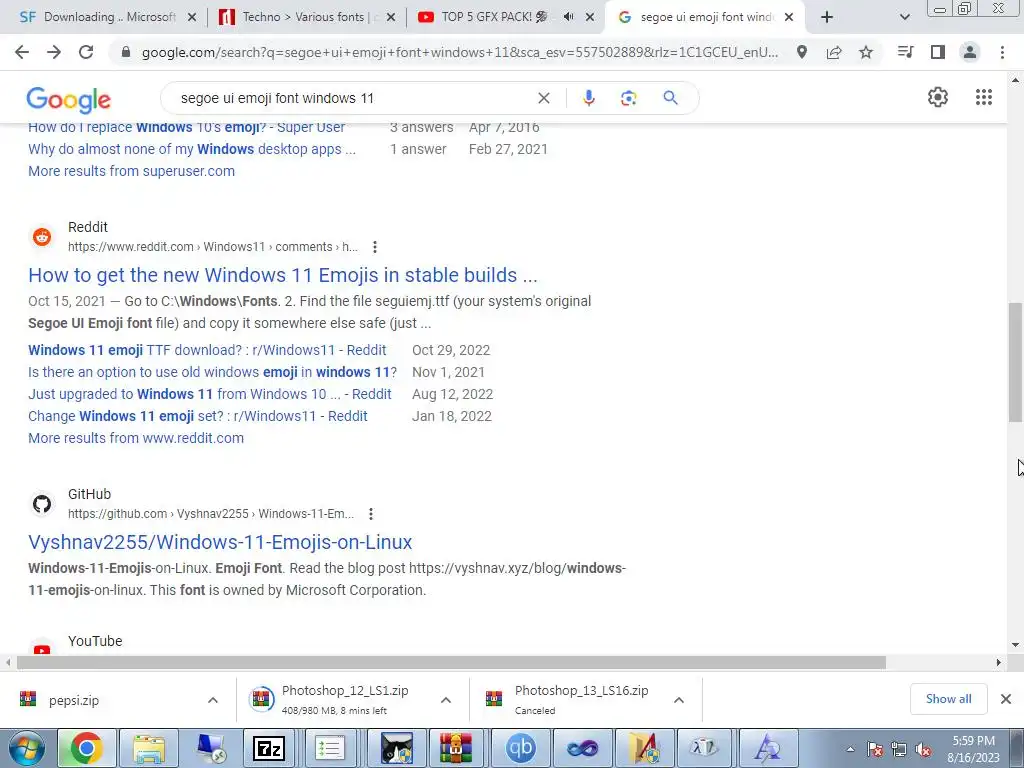Go forward to the next page
Image resolution: width=1024 pixels, height=768 pixels.
point(54,52)
